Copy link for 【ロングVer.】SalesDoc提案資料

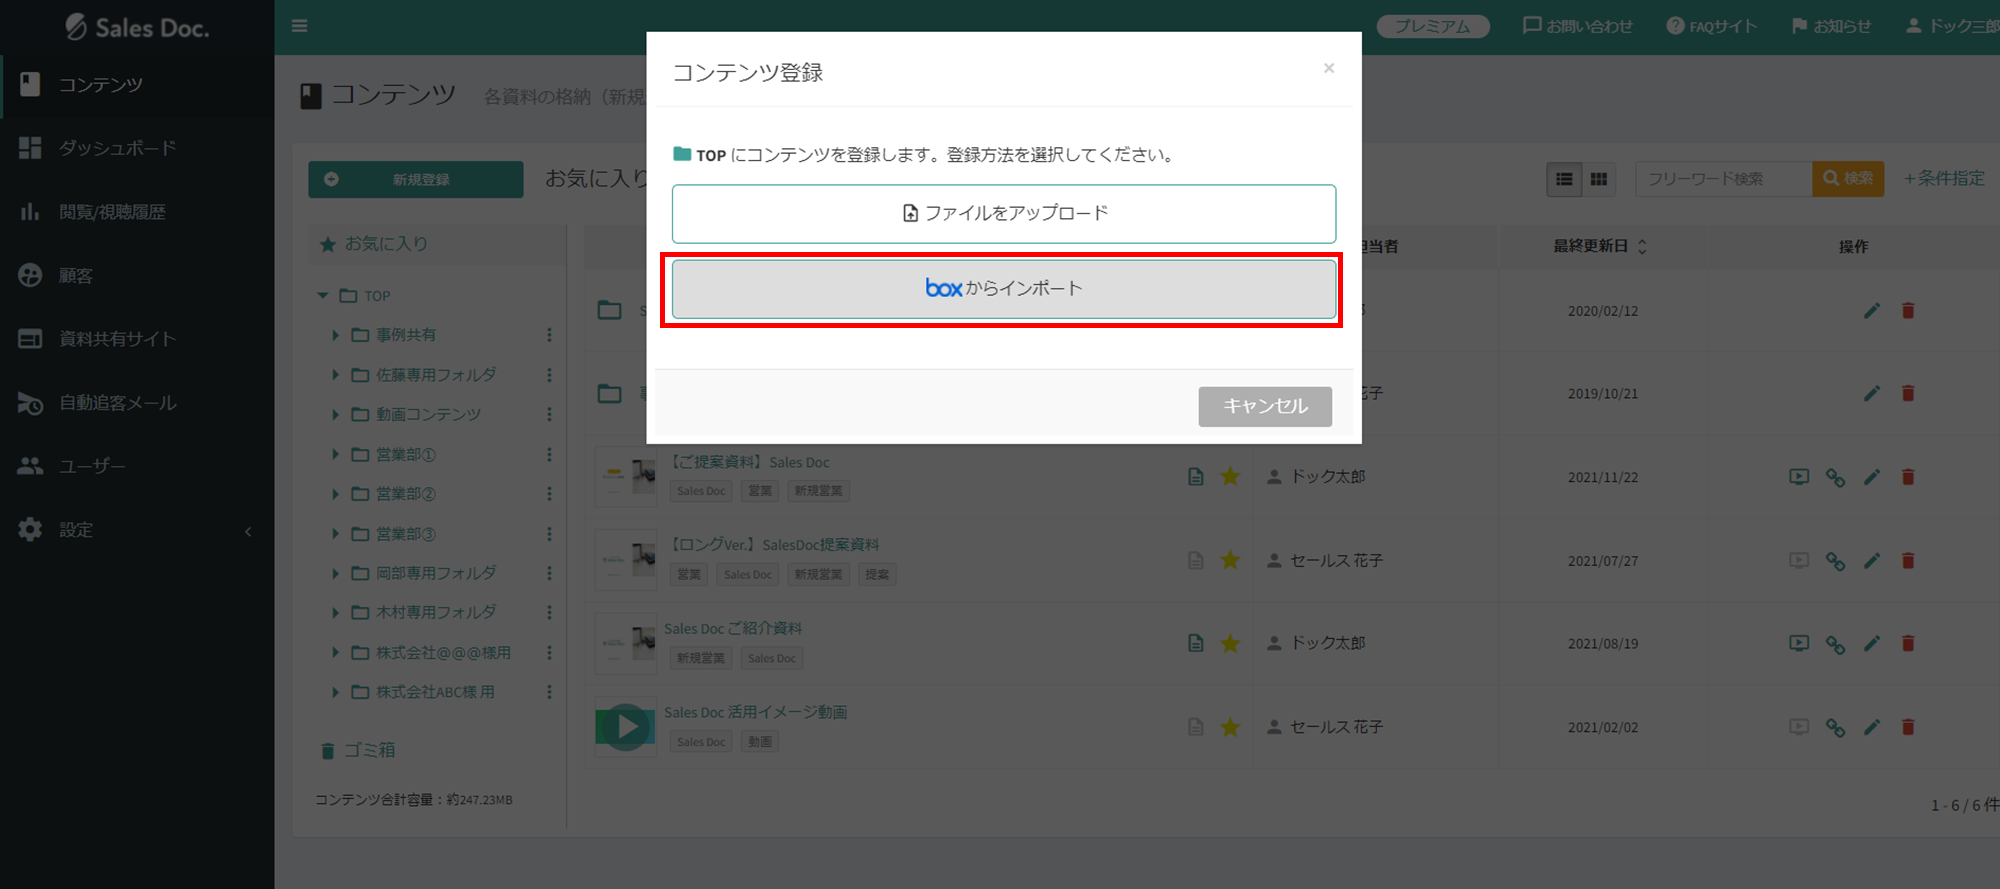coord(1834,561)
